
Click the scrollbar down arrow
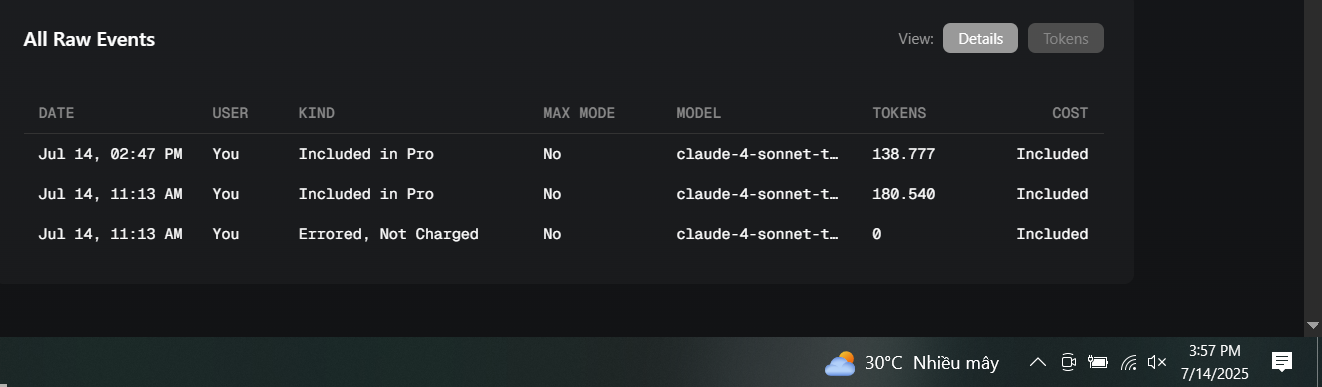click(x=1313, y=326)
